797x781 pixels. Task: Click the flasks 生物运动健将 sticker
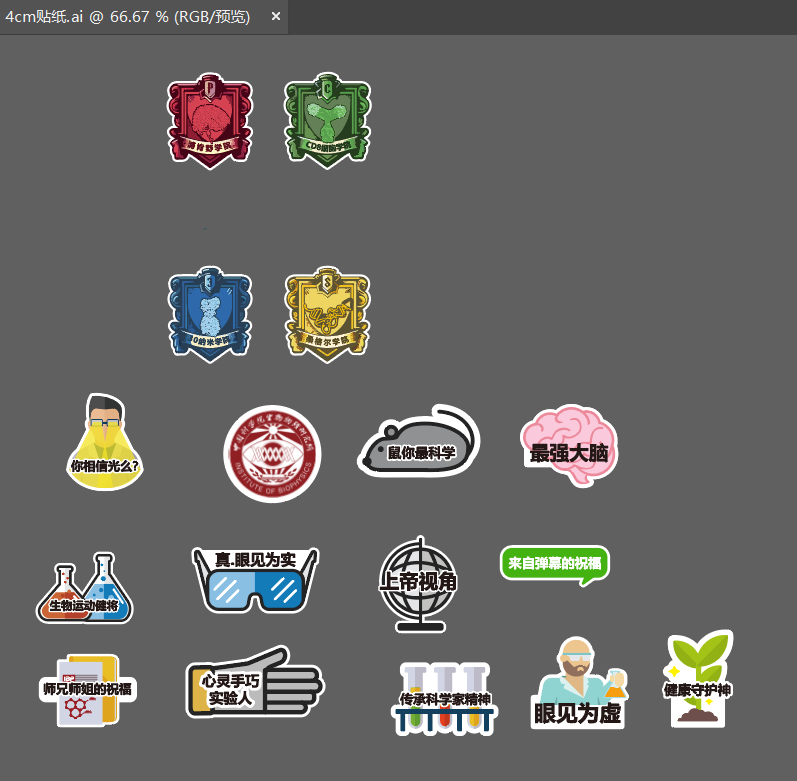85,589
